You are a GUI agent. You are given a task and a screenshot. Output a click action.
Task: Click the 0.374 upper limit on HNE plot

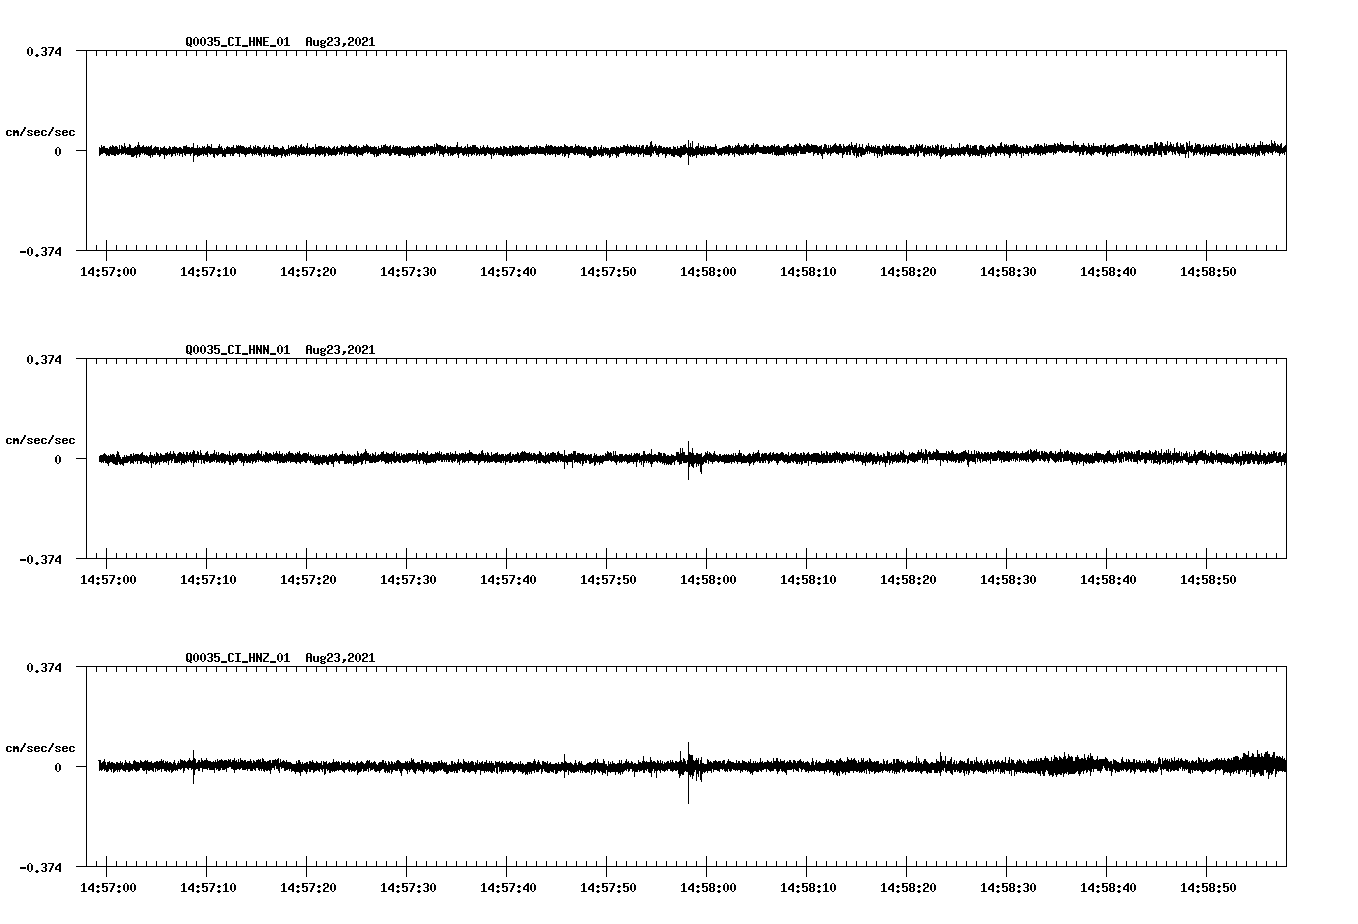[43, 51]
